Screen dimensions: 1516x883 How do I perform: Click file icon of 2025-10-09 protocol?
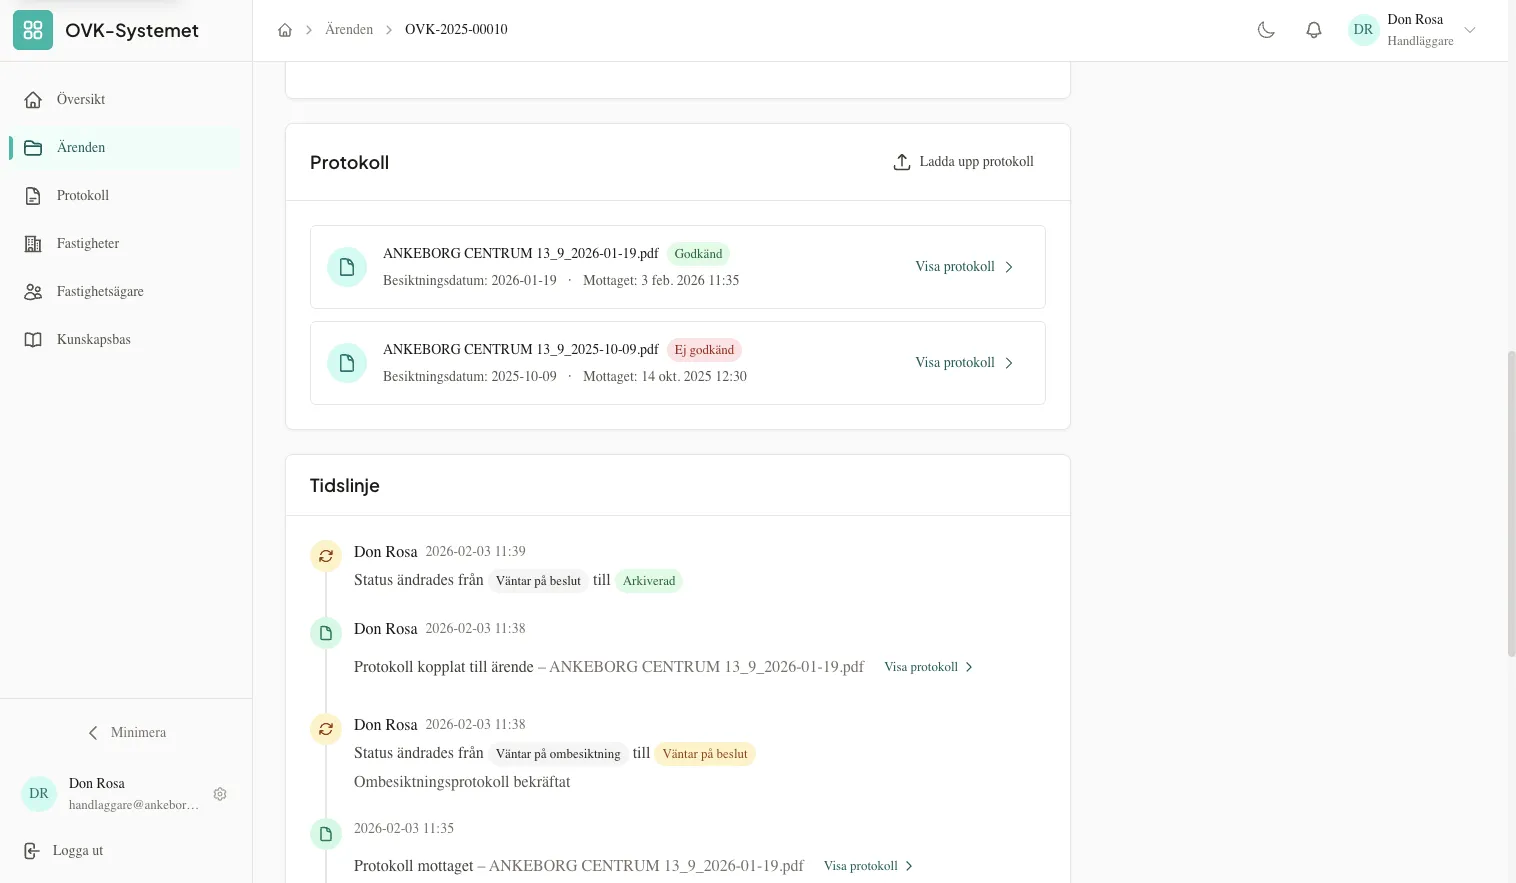347,363
